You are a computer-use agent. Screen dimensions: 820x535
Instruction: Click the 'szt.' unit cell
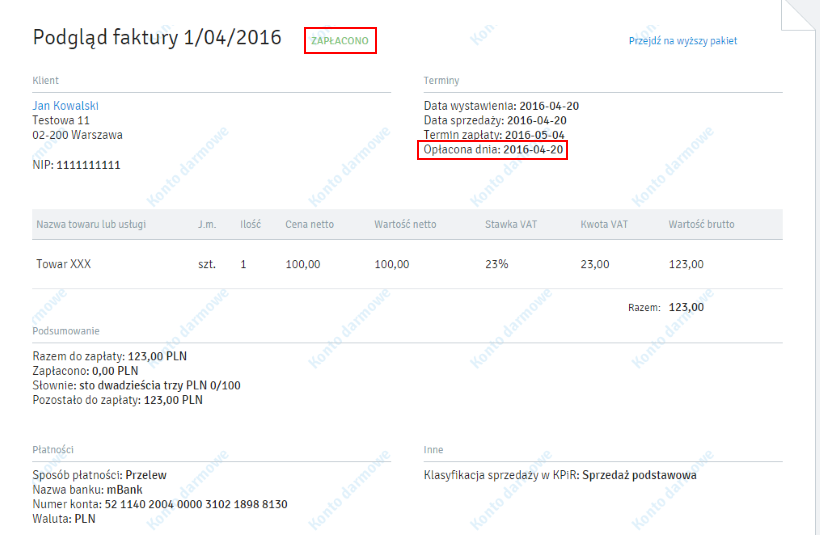click(207, 264)
